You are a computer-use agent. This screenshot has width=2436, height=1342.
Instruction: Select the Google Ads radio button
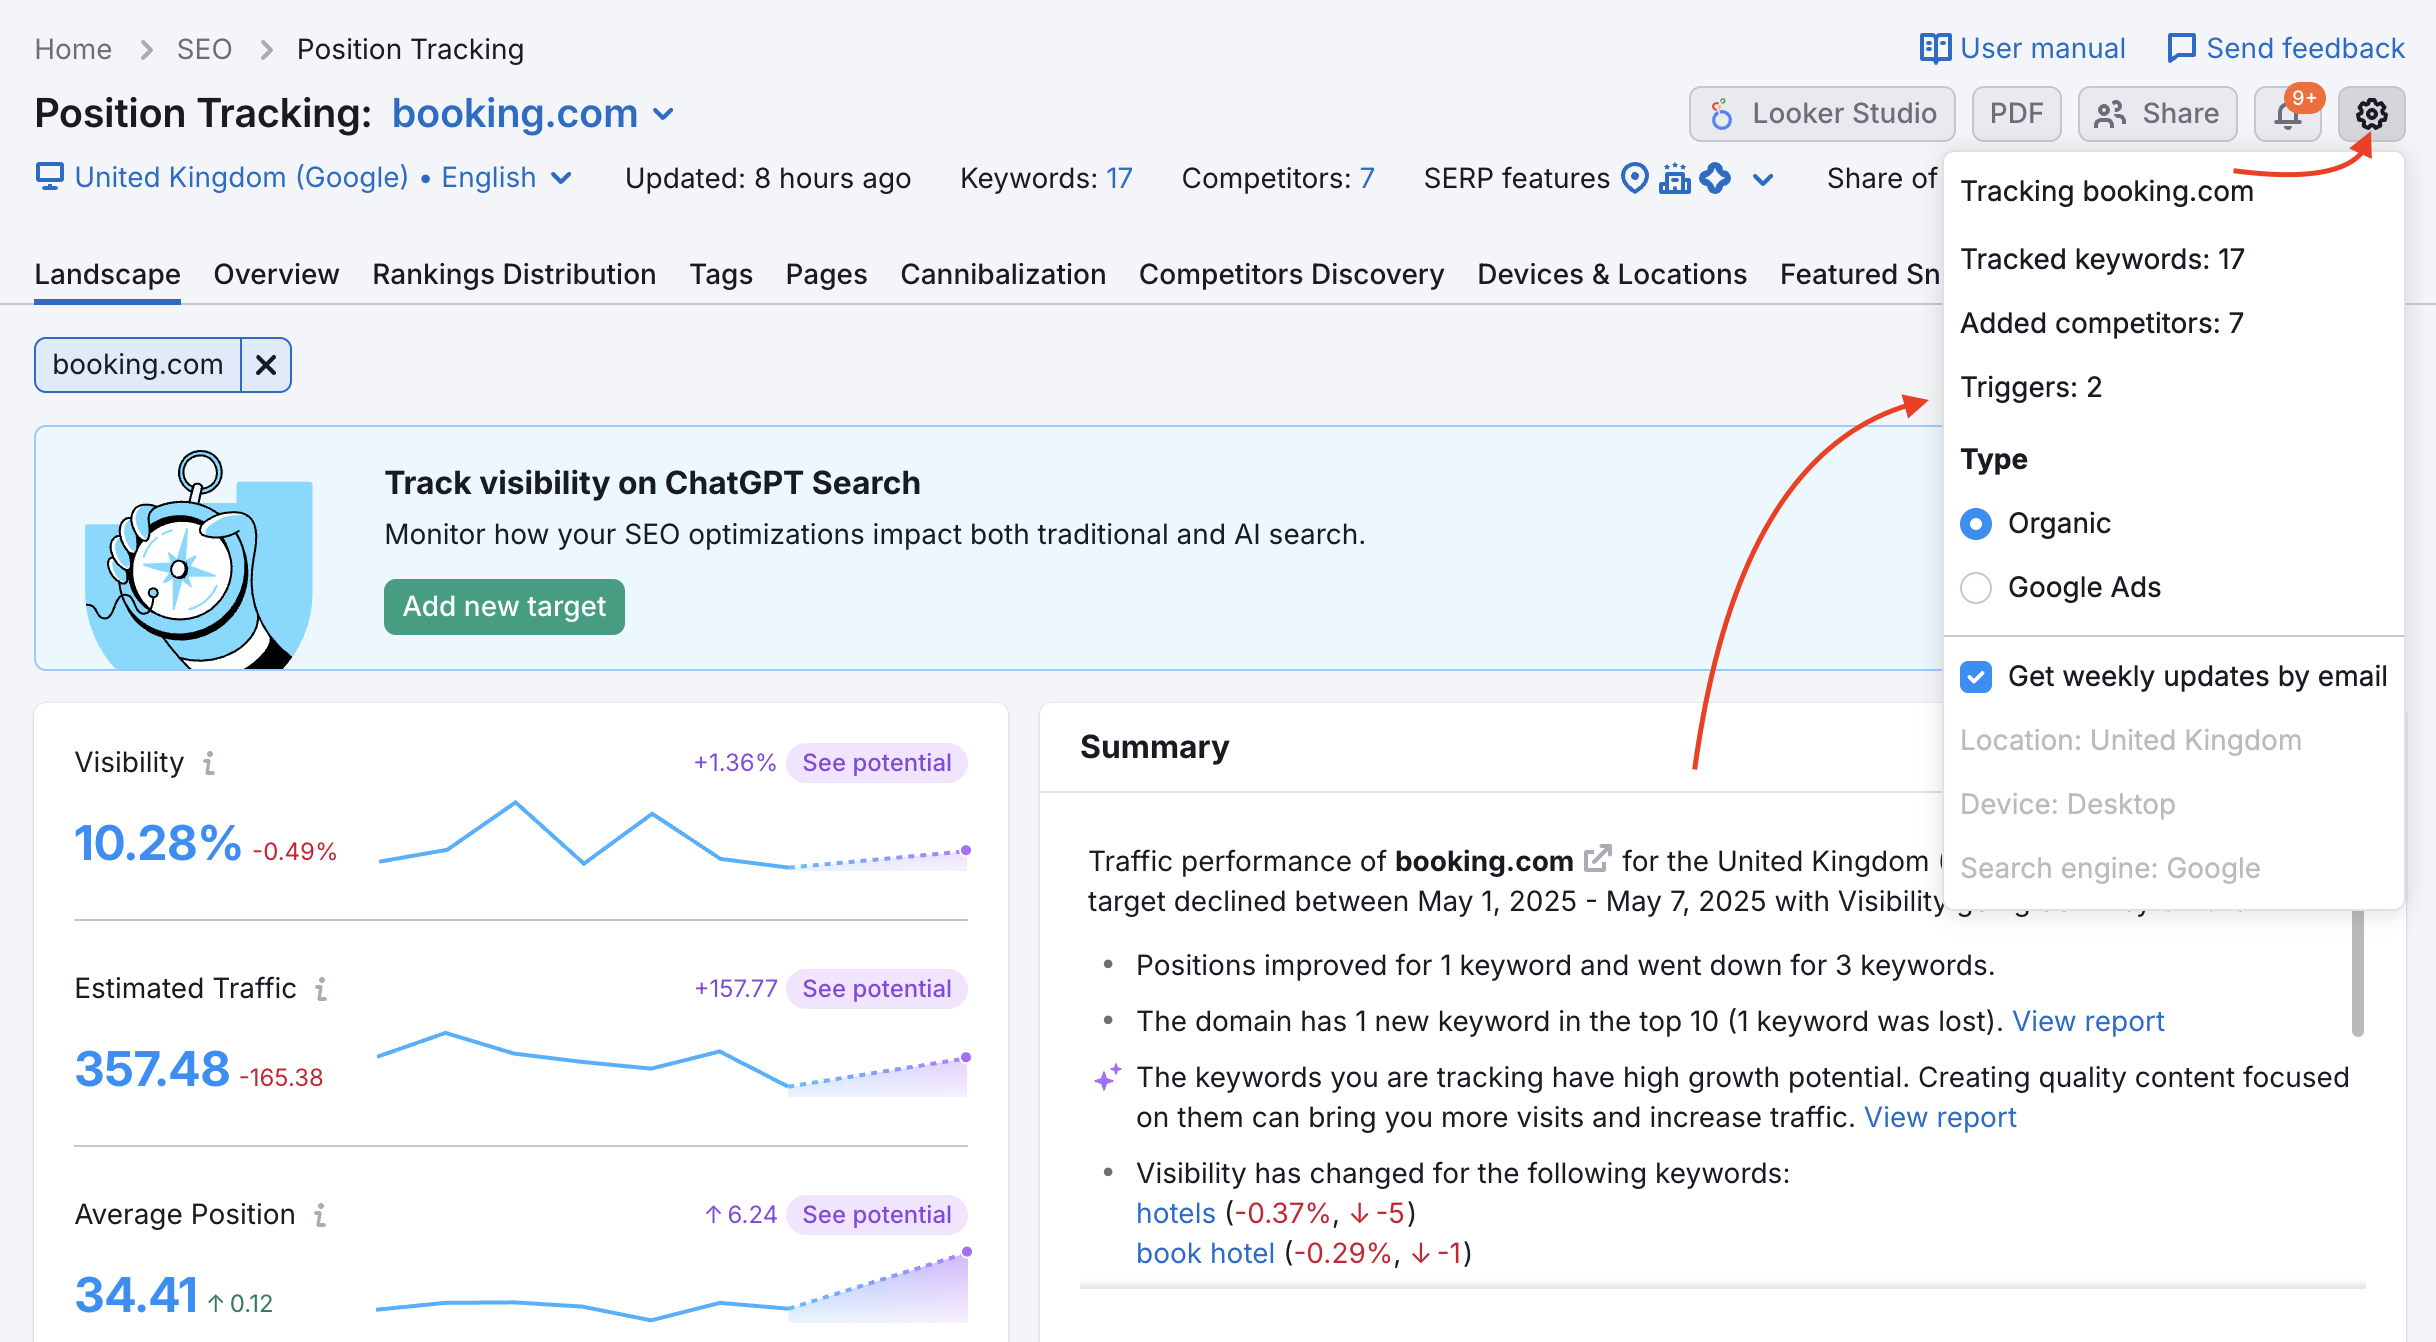[x=1976, y=588]
